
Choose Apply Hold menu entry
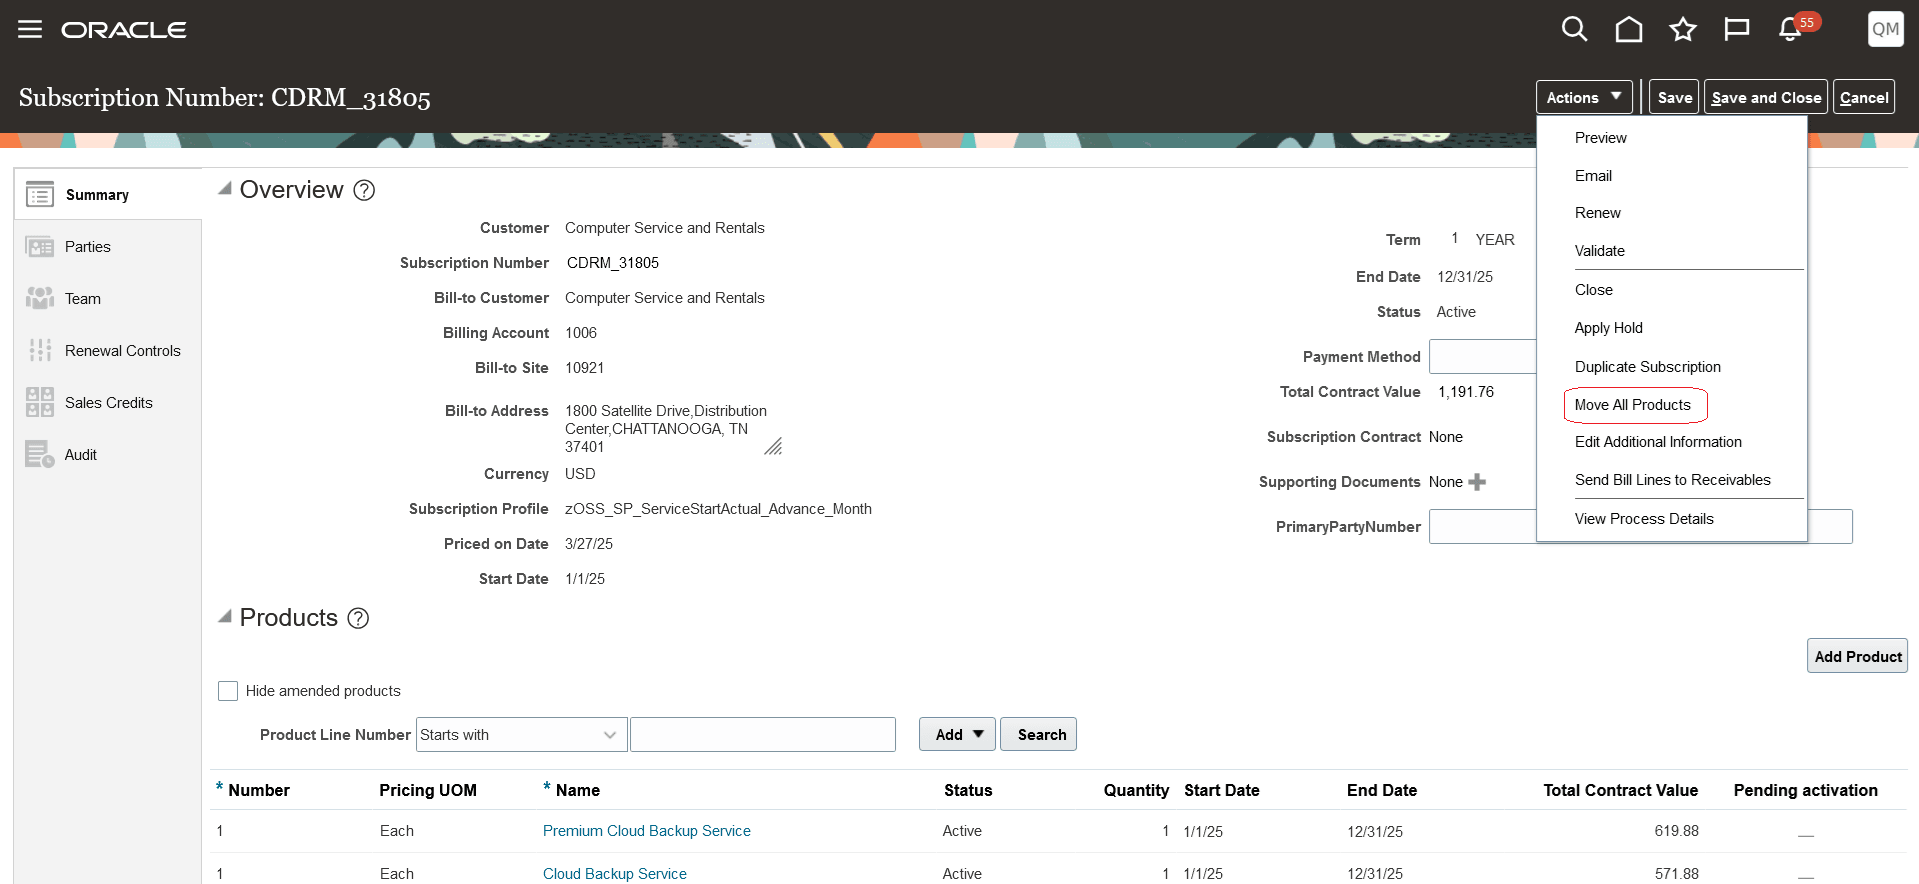click(1608, 328)
